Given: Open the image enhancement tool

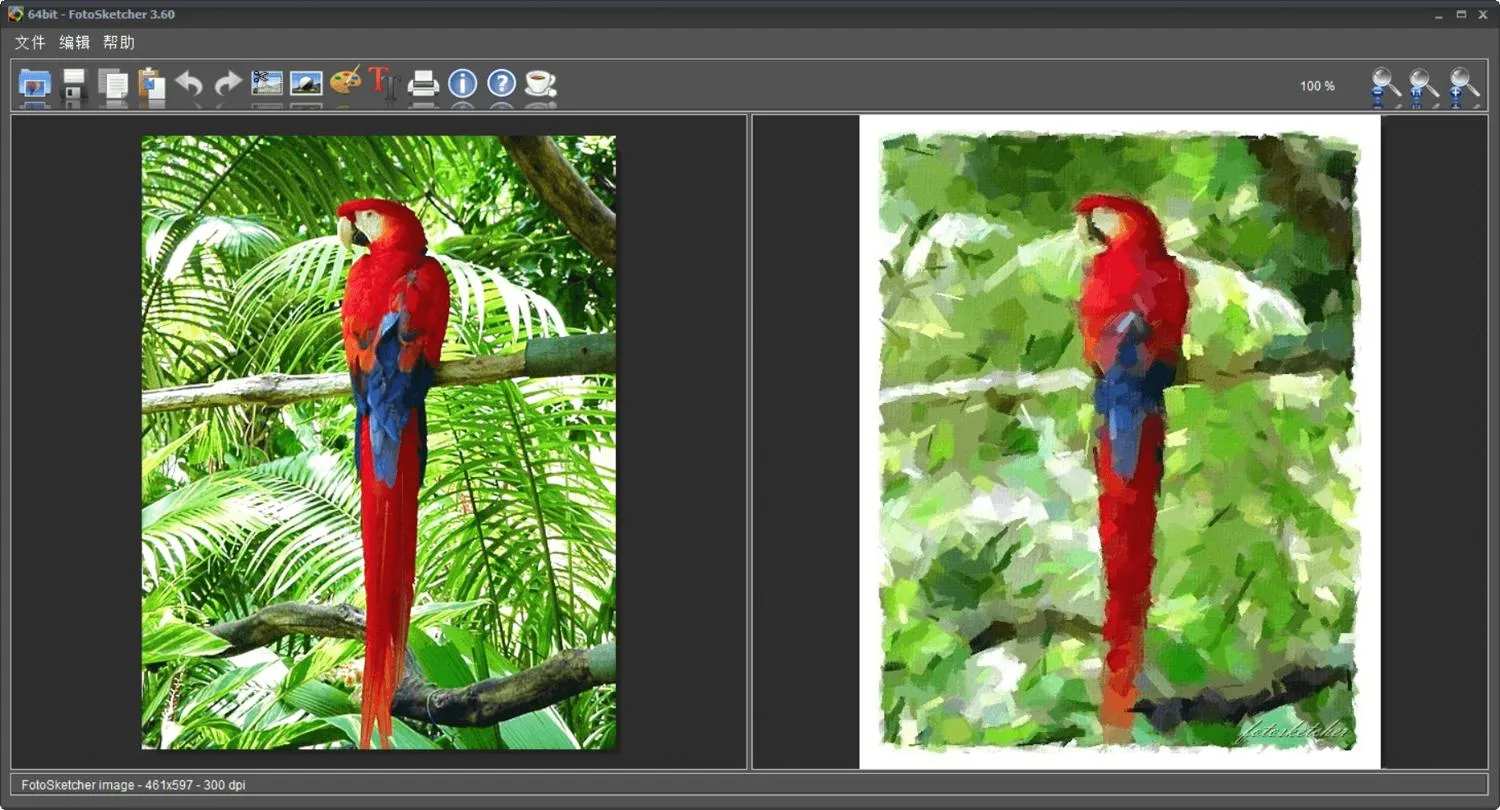Looking at the screenshot, I should (306, 84).
